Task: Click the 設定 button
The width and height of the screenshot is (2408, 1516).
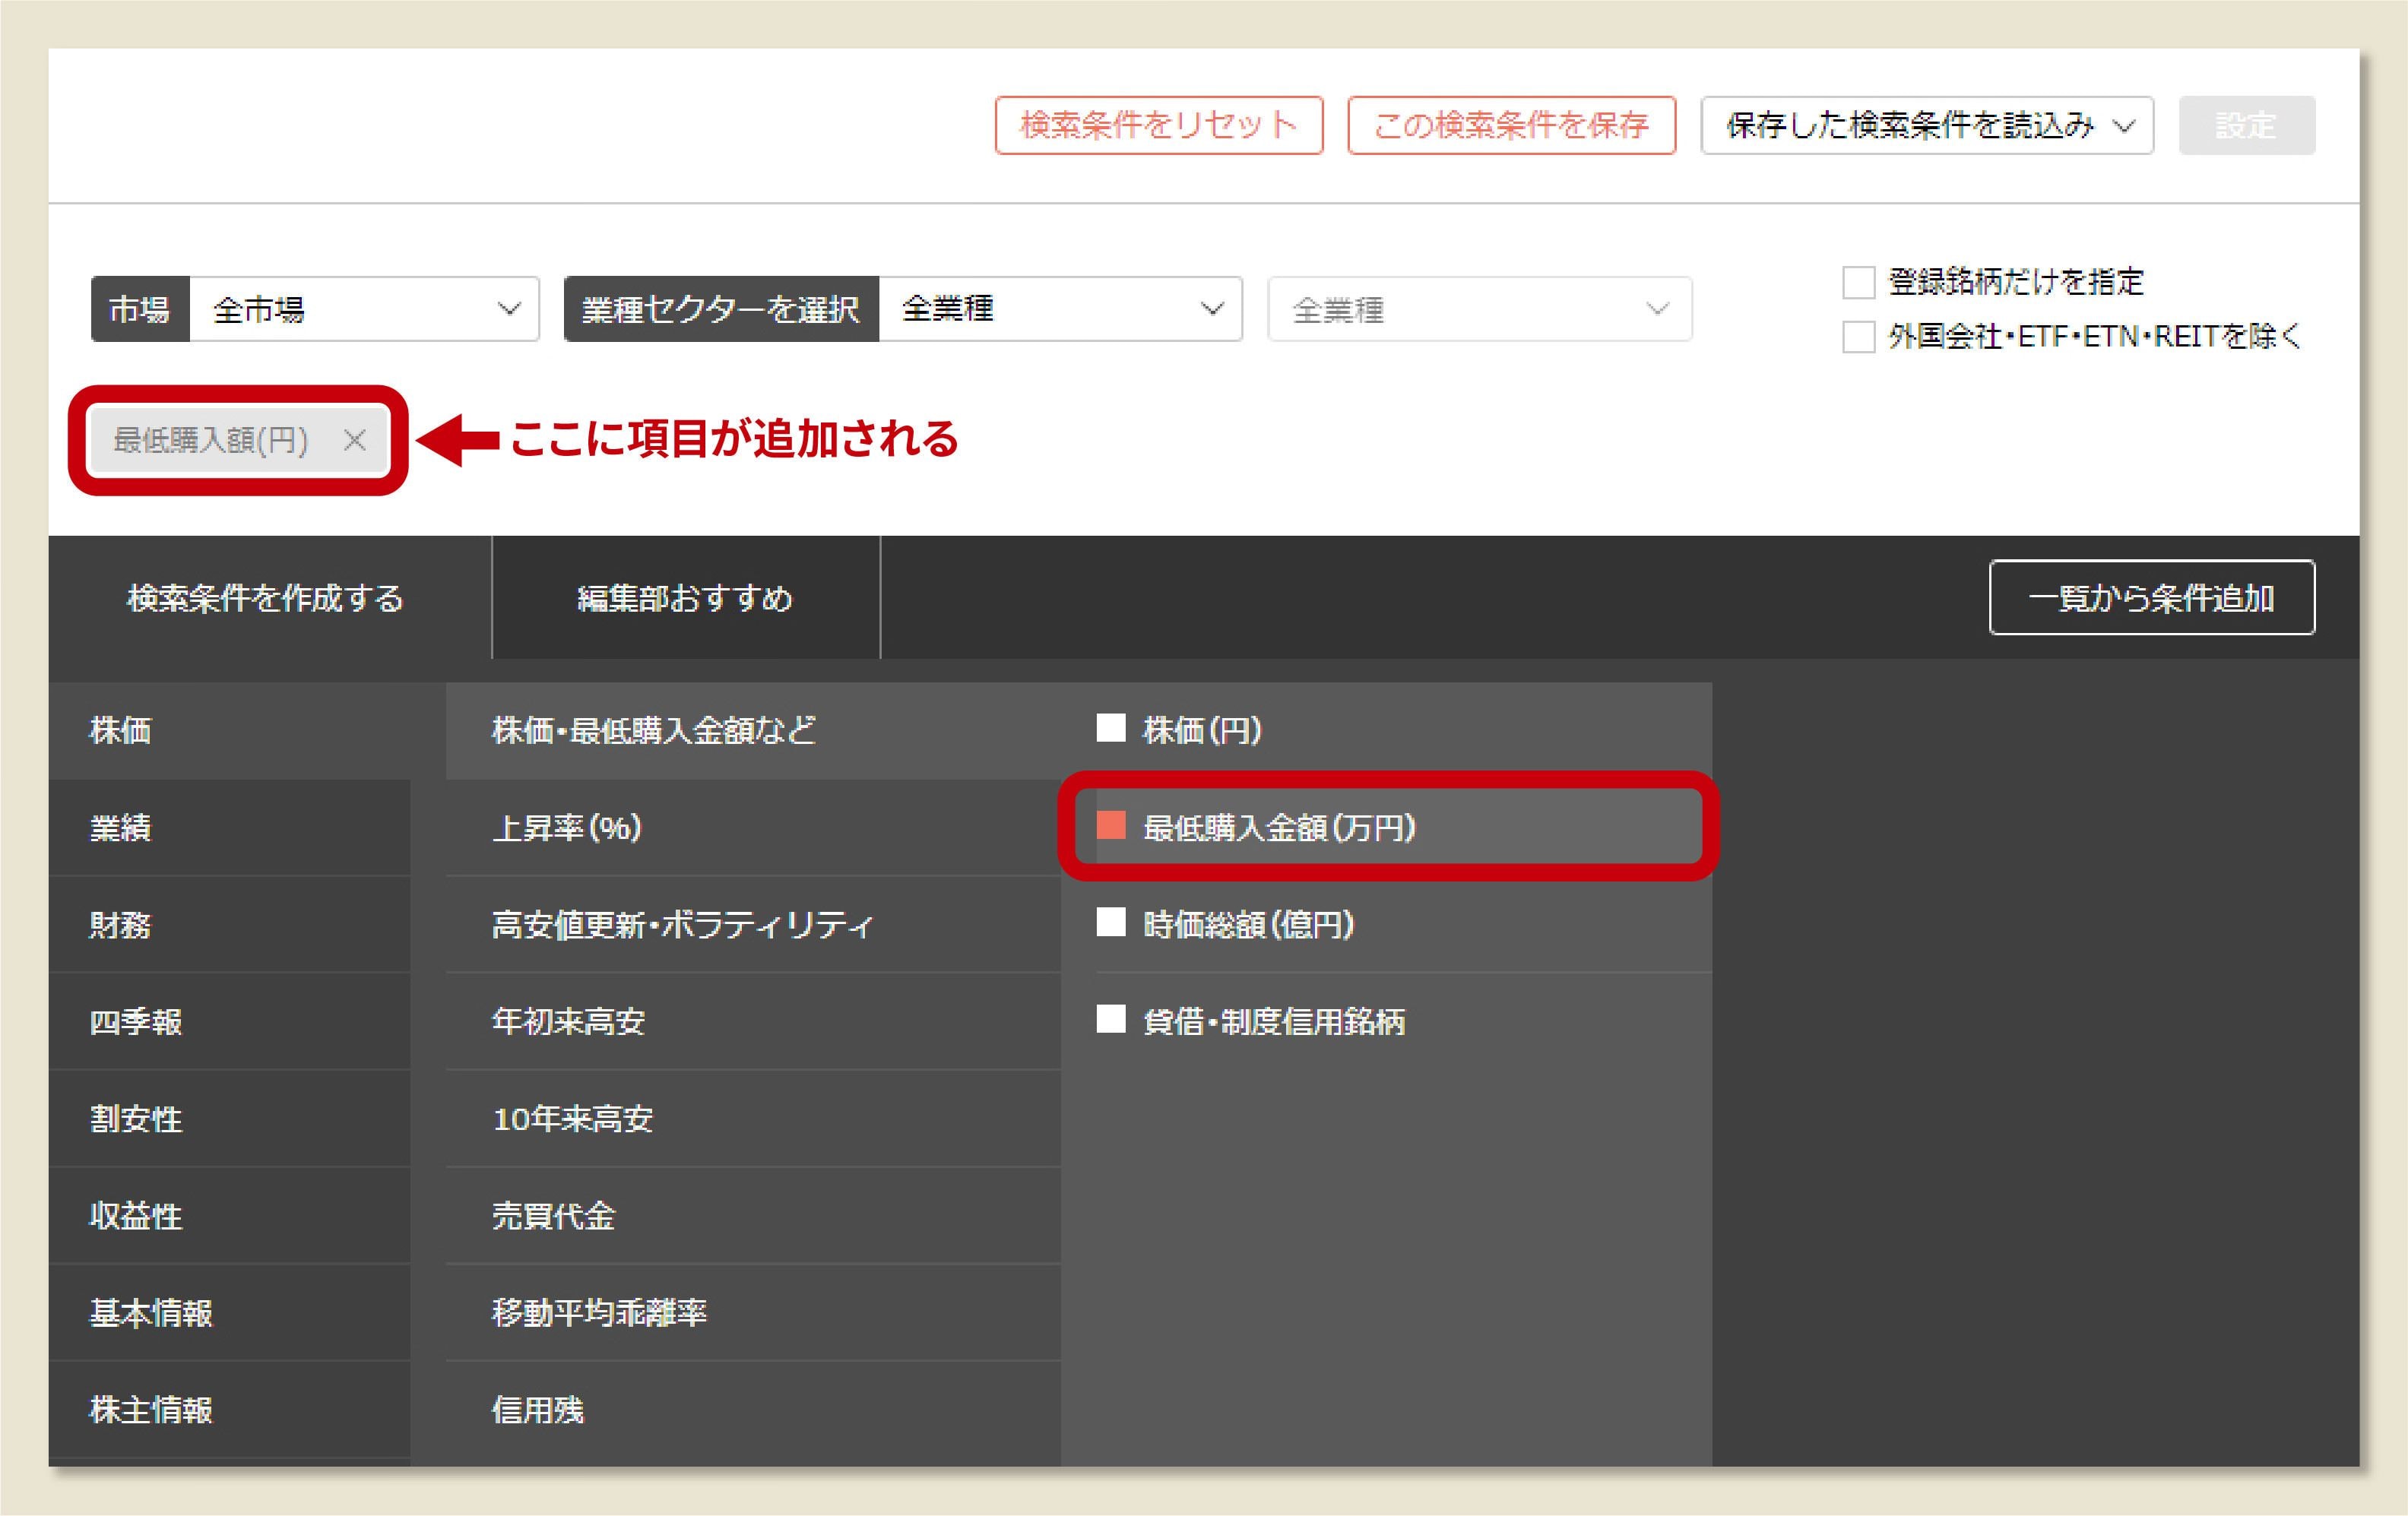Action: 2245,124
